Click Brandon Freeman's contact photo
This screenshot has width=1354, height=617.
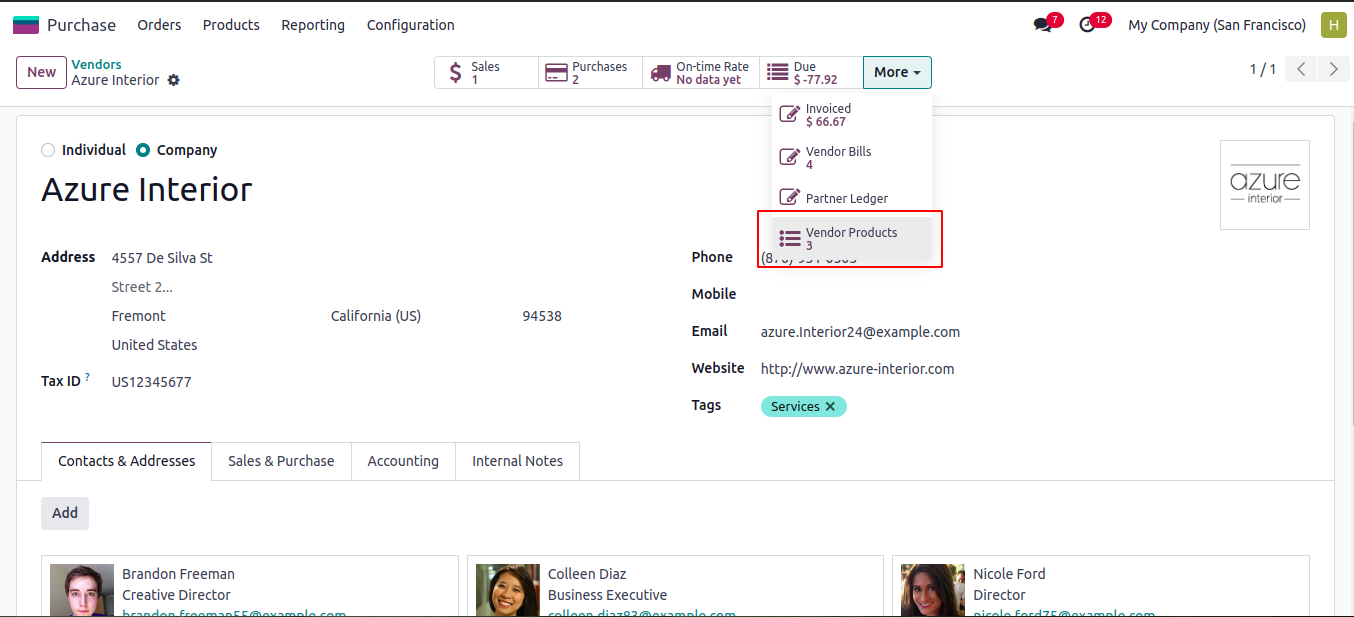pyautogui.click(x=82, y=590)
